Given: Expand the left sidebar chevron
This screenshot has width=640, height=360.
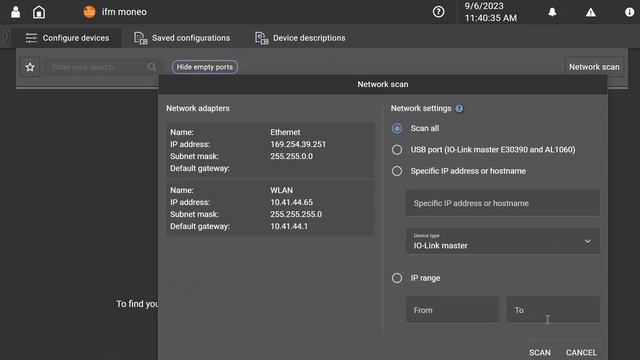Looking at the screenshot, I should pos(7,38).
